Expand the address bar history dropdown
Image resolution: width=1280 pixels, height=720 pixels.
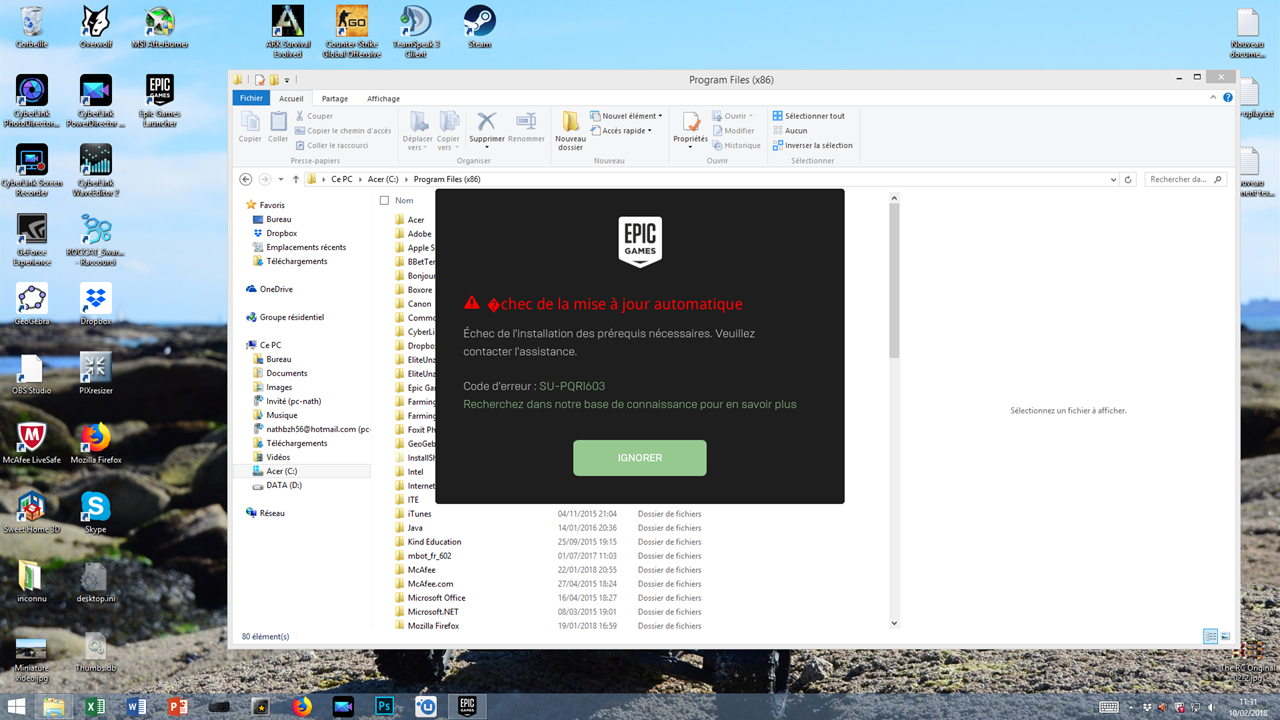tap(1113, 180)
